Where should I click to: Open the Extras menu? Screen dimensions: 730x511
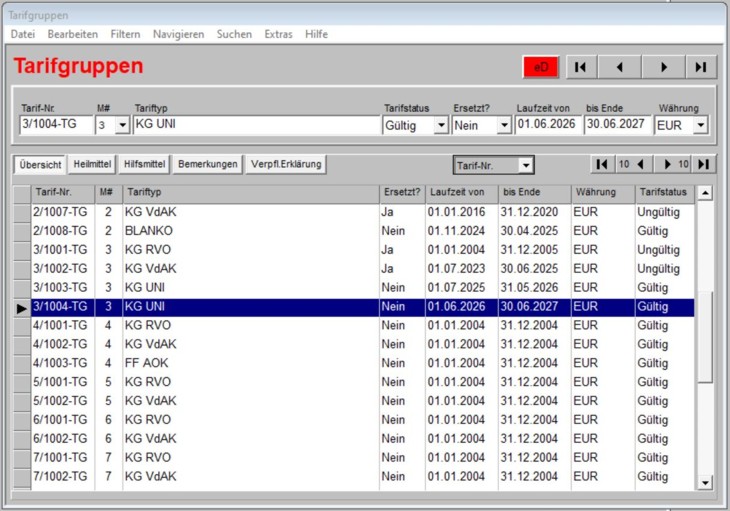coord(278,34)
